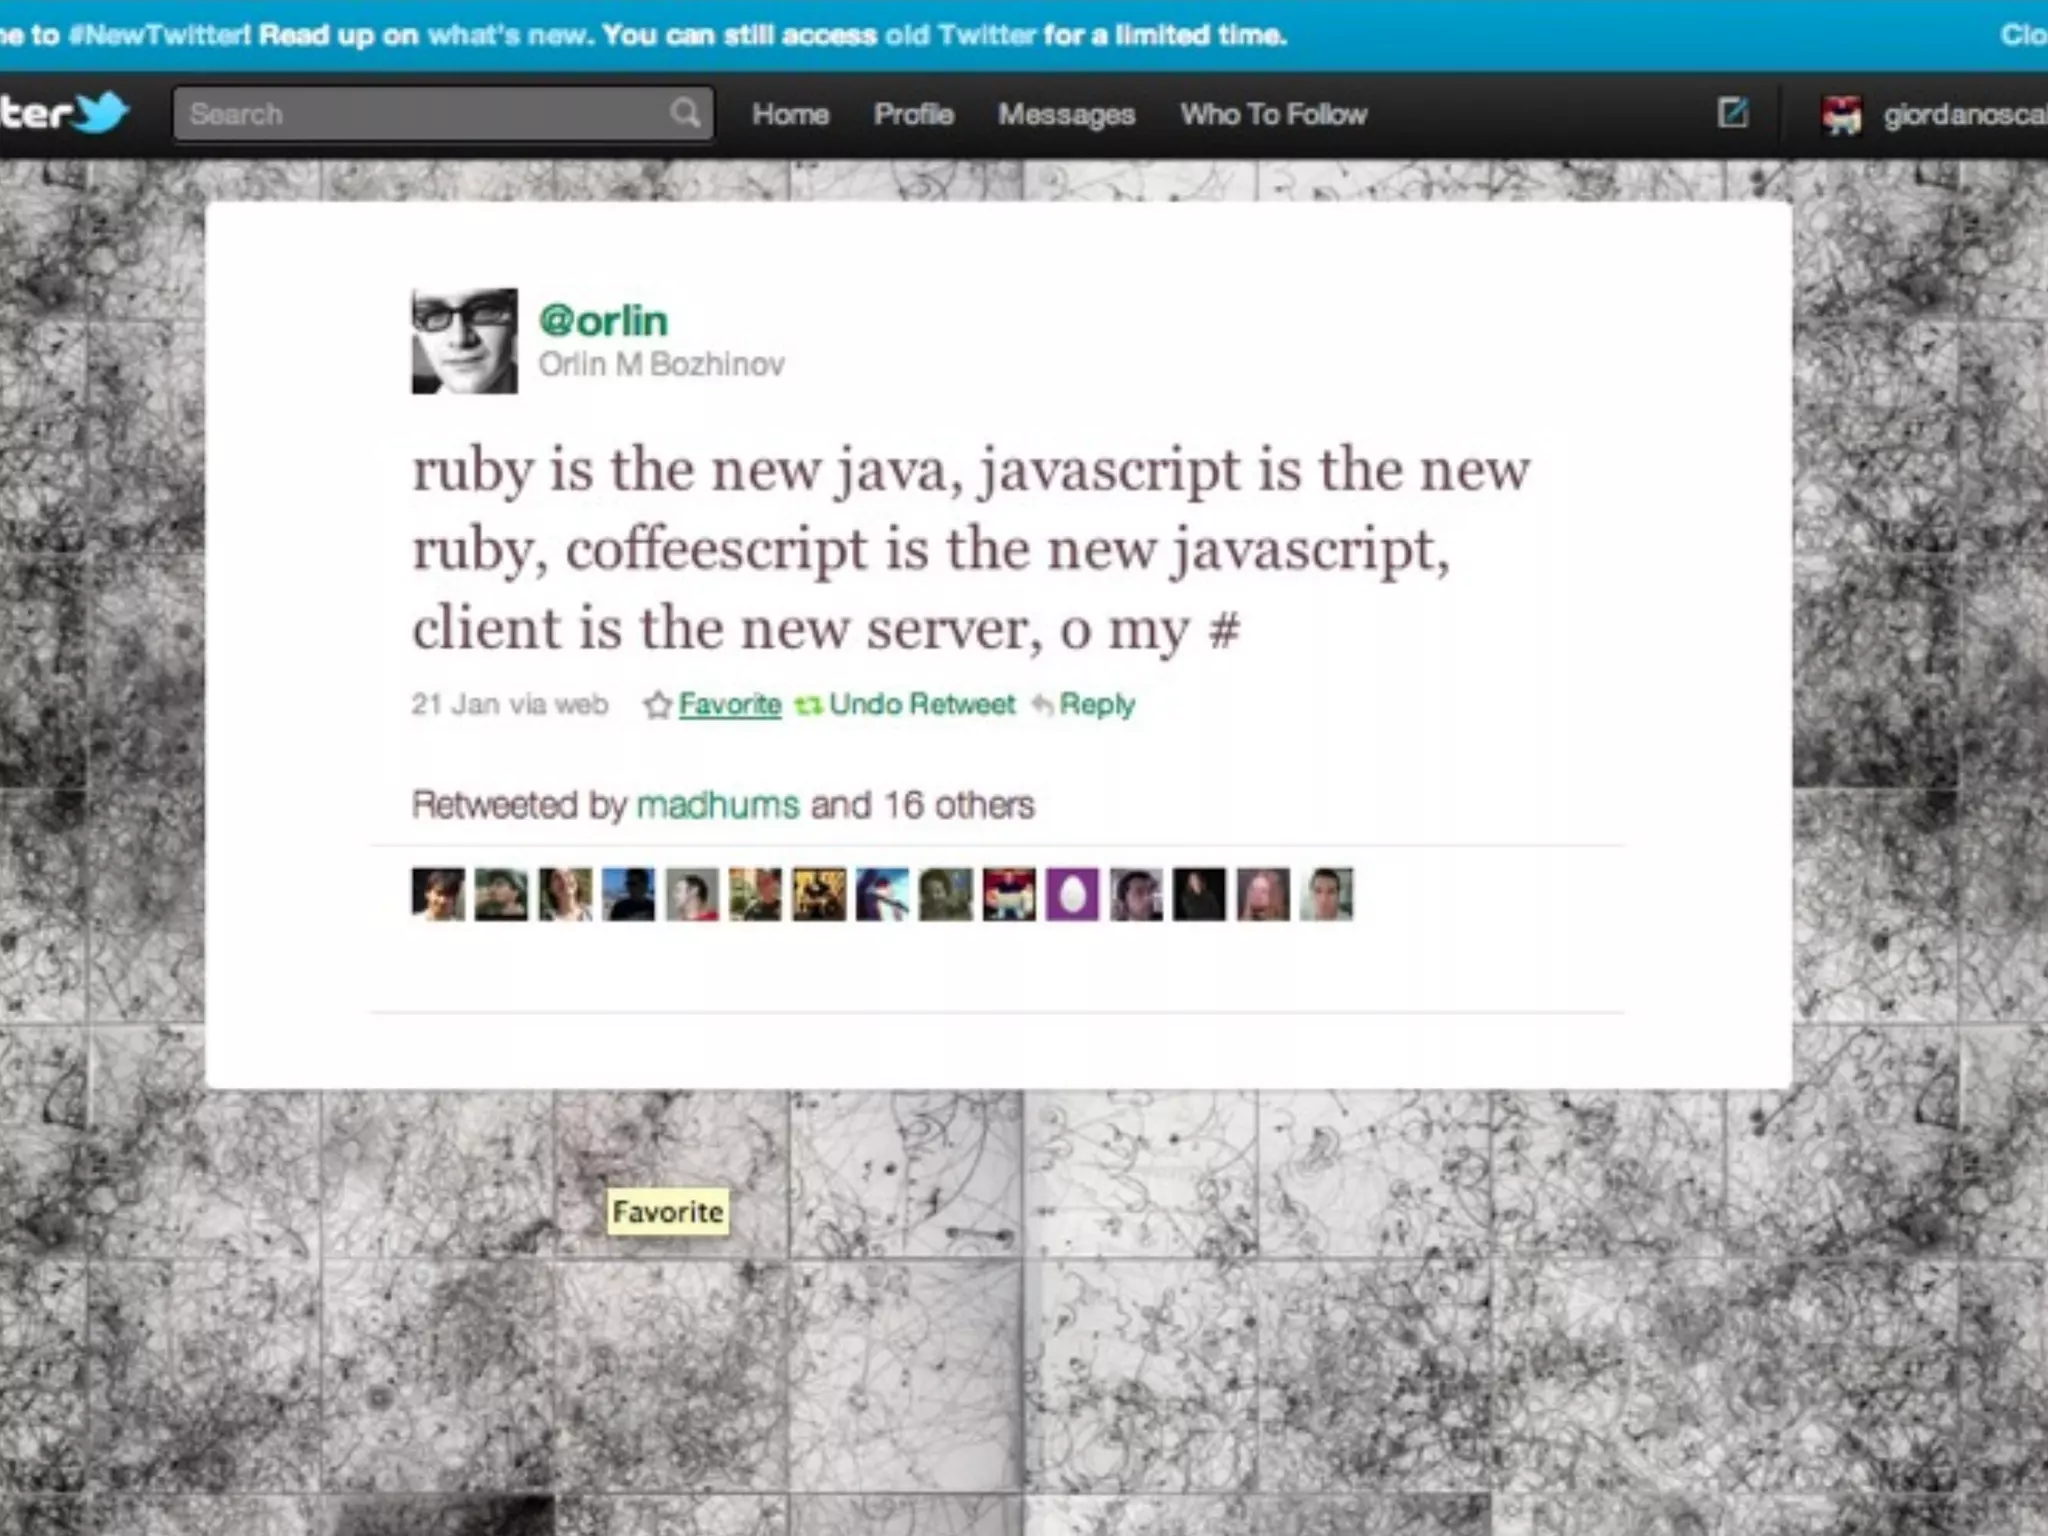The height and width of the screenshot is (1536, 2048).
Task: Open Who To Follow page
Action: pos(1273,114)
